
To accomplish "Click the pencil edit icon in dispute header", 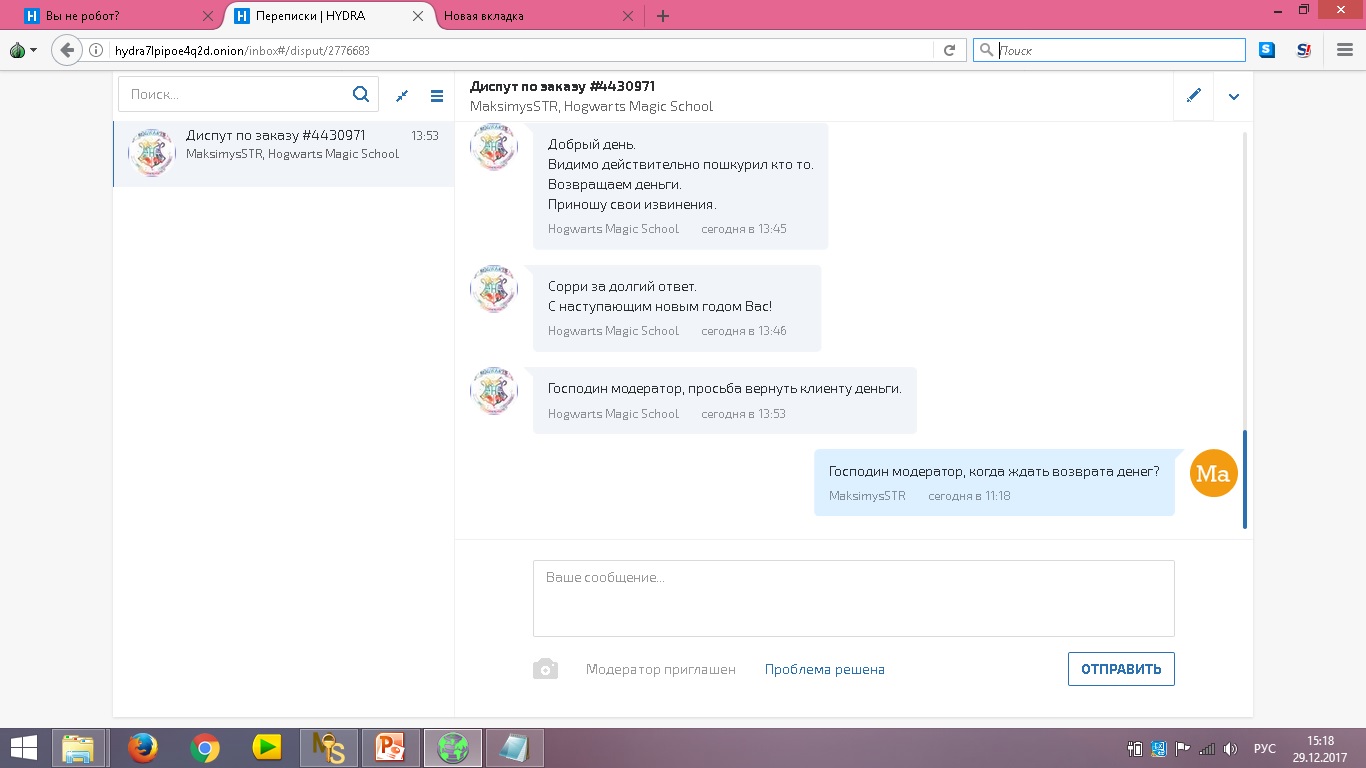I will [1193, 96].
